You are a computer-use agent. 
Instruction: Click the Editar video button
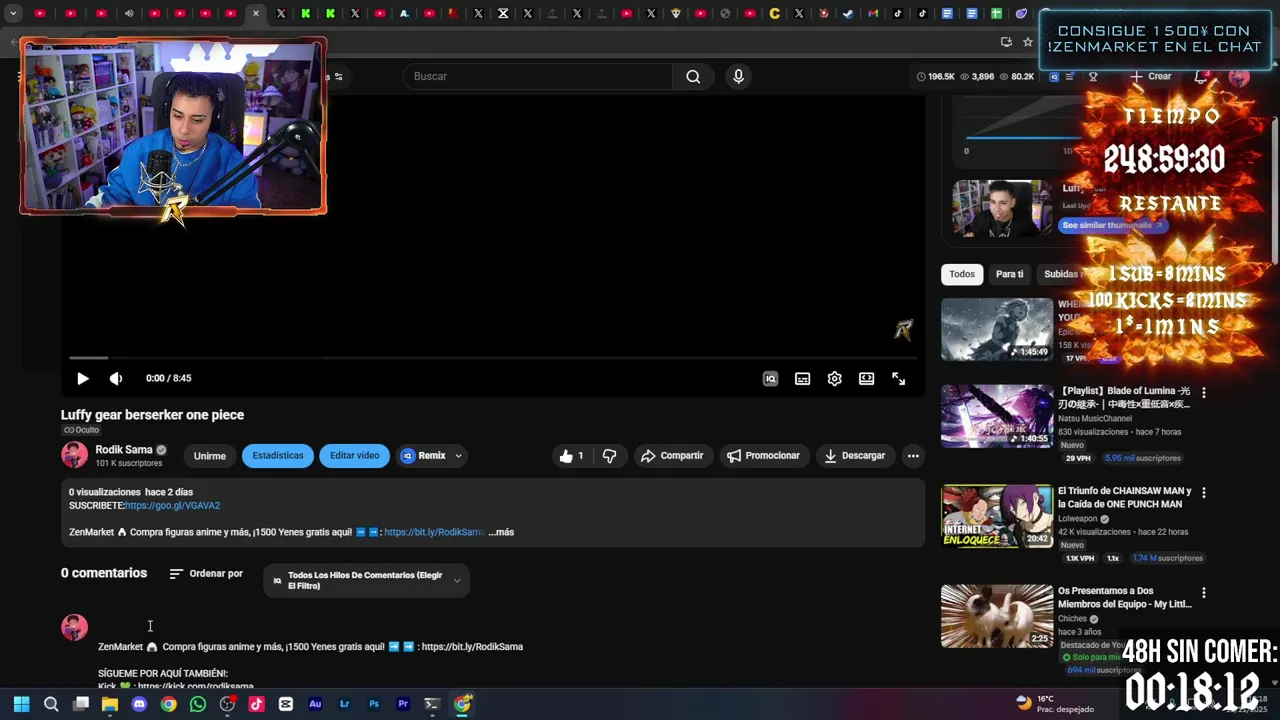tap(354, 456)
